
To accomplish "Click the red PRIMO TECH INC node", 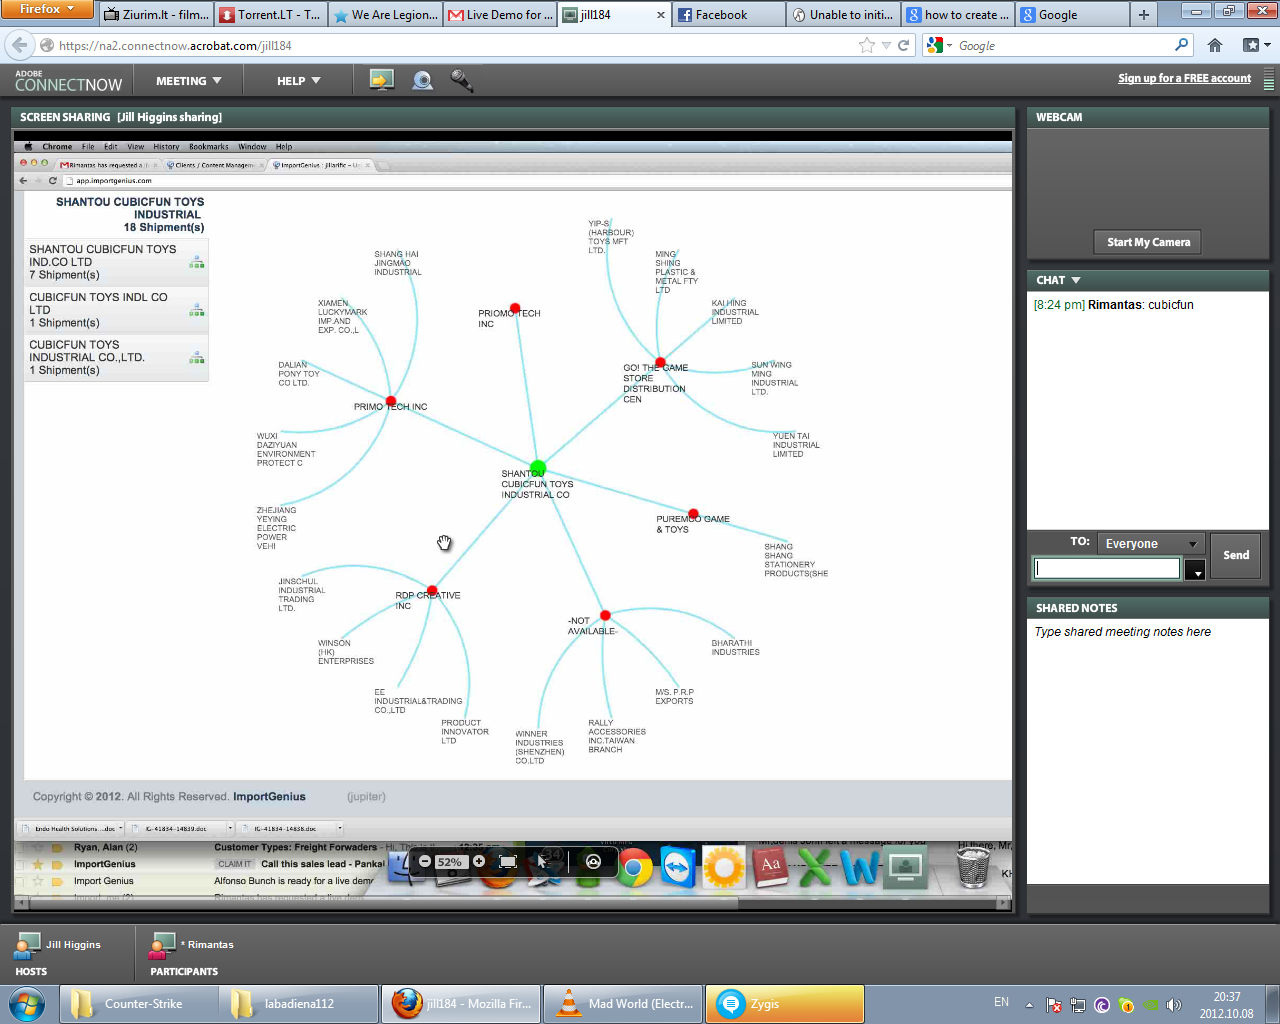I will click(391, 401).
